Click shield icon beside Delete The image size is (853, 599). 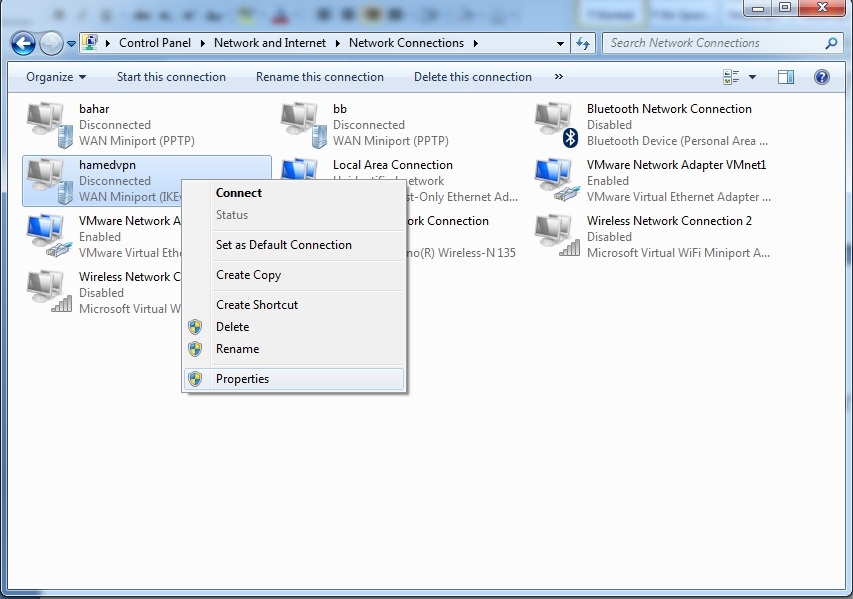[195, 326]
